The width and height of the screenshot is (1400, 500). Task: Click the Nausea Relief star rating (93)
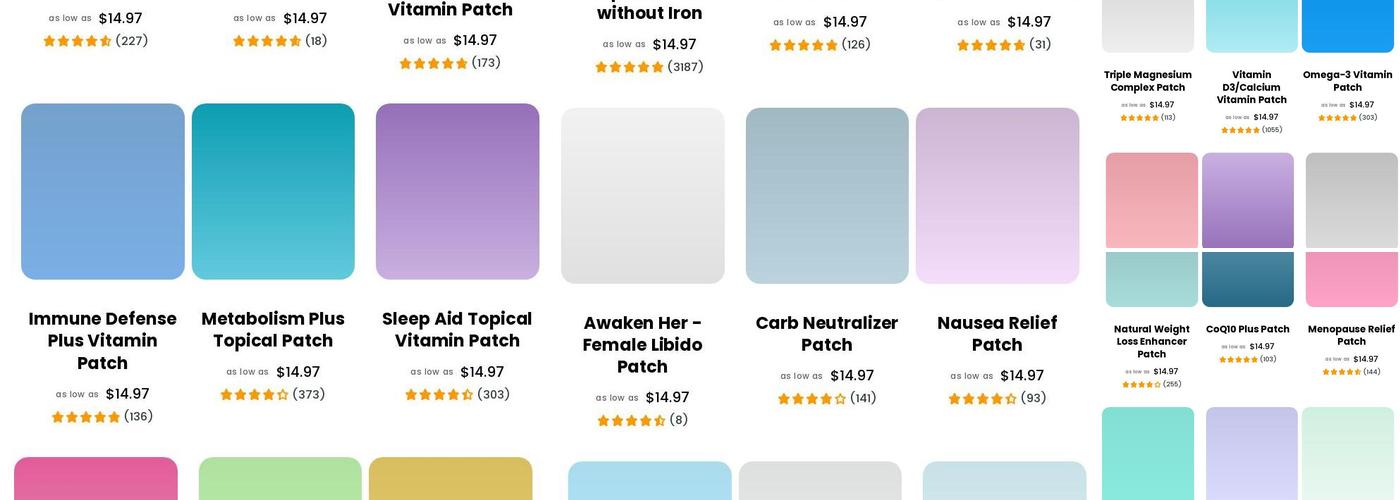[982, 399]
